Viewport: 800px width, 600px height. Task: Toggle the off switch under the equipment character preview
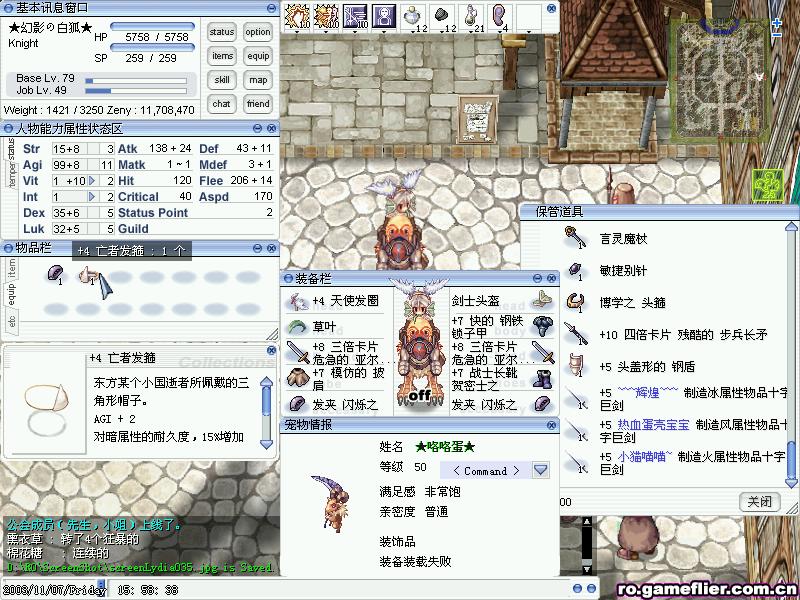(420, 394)
